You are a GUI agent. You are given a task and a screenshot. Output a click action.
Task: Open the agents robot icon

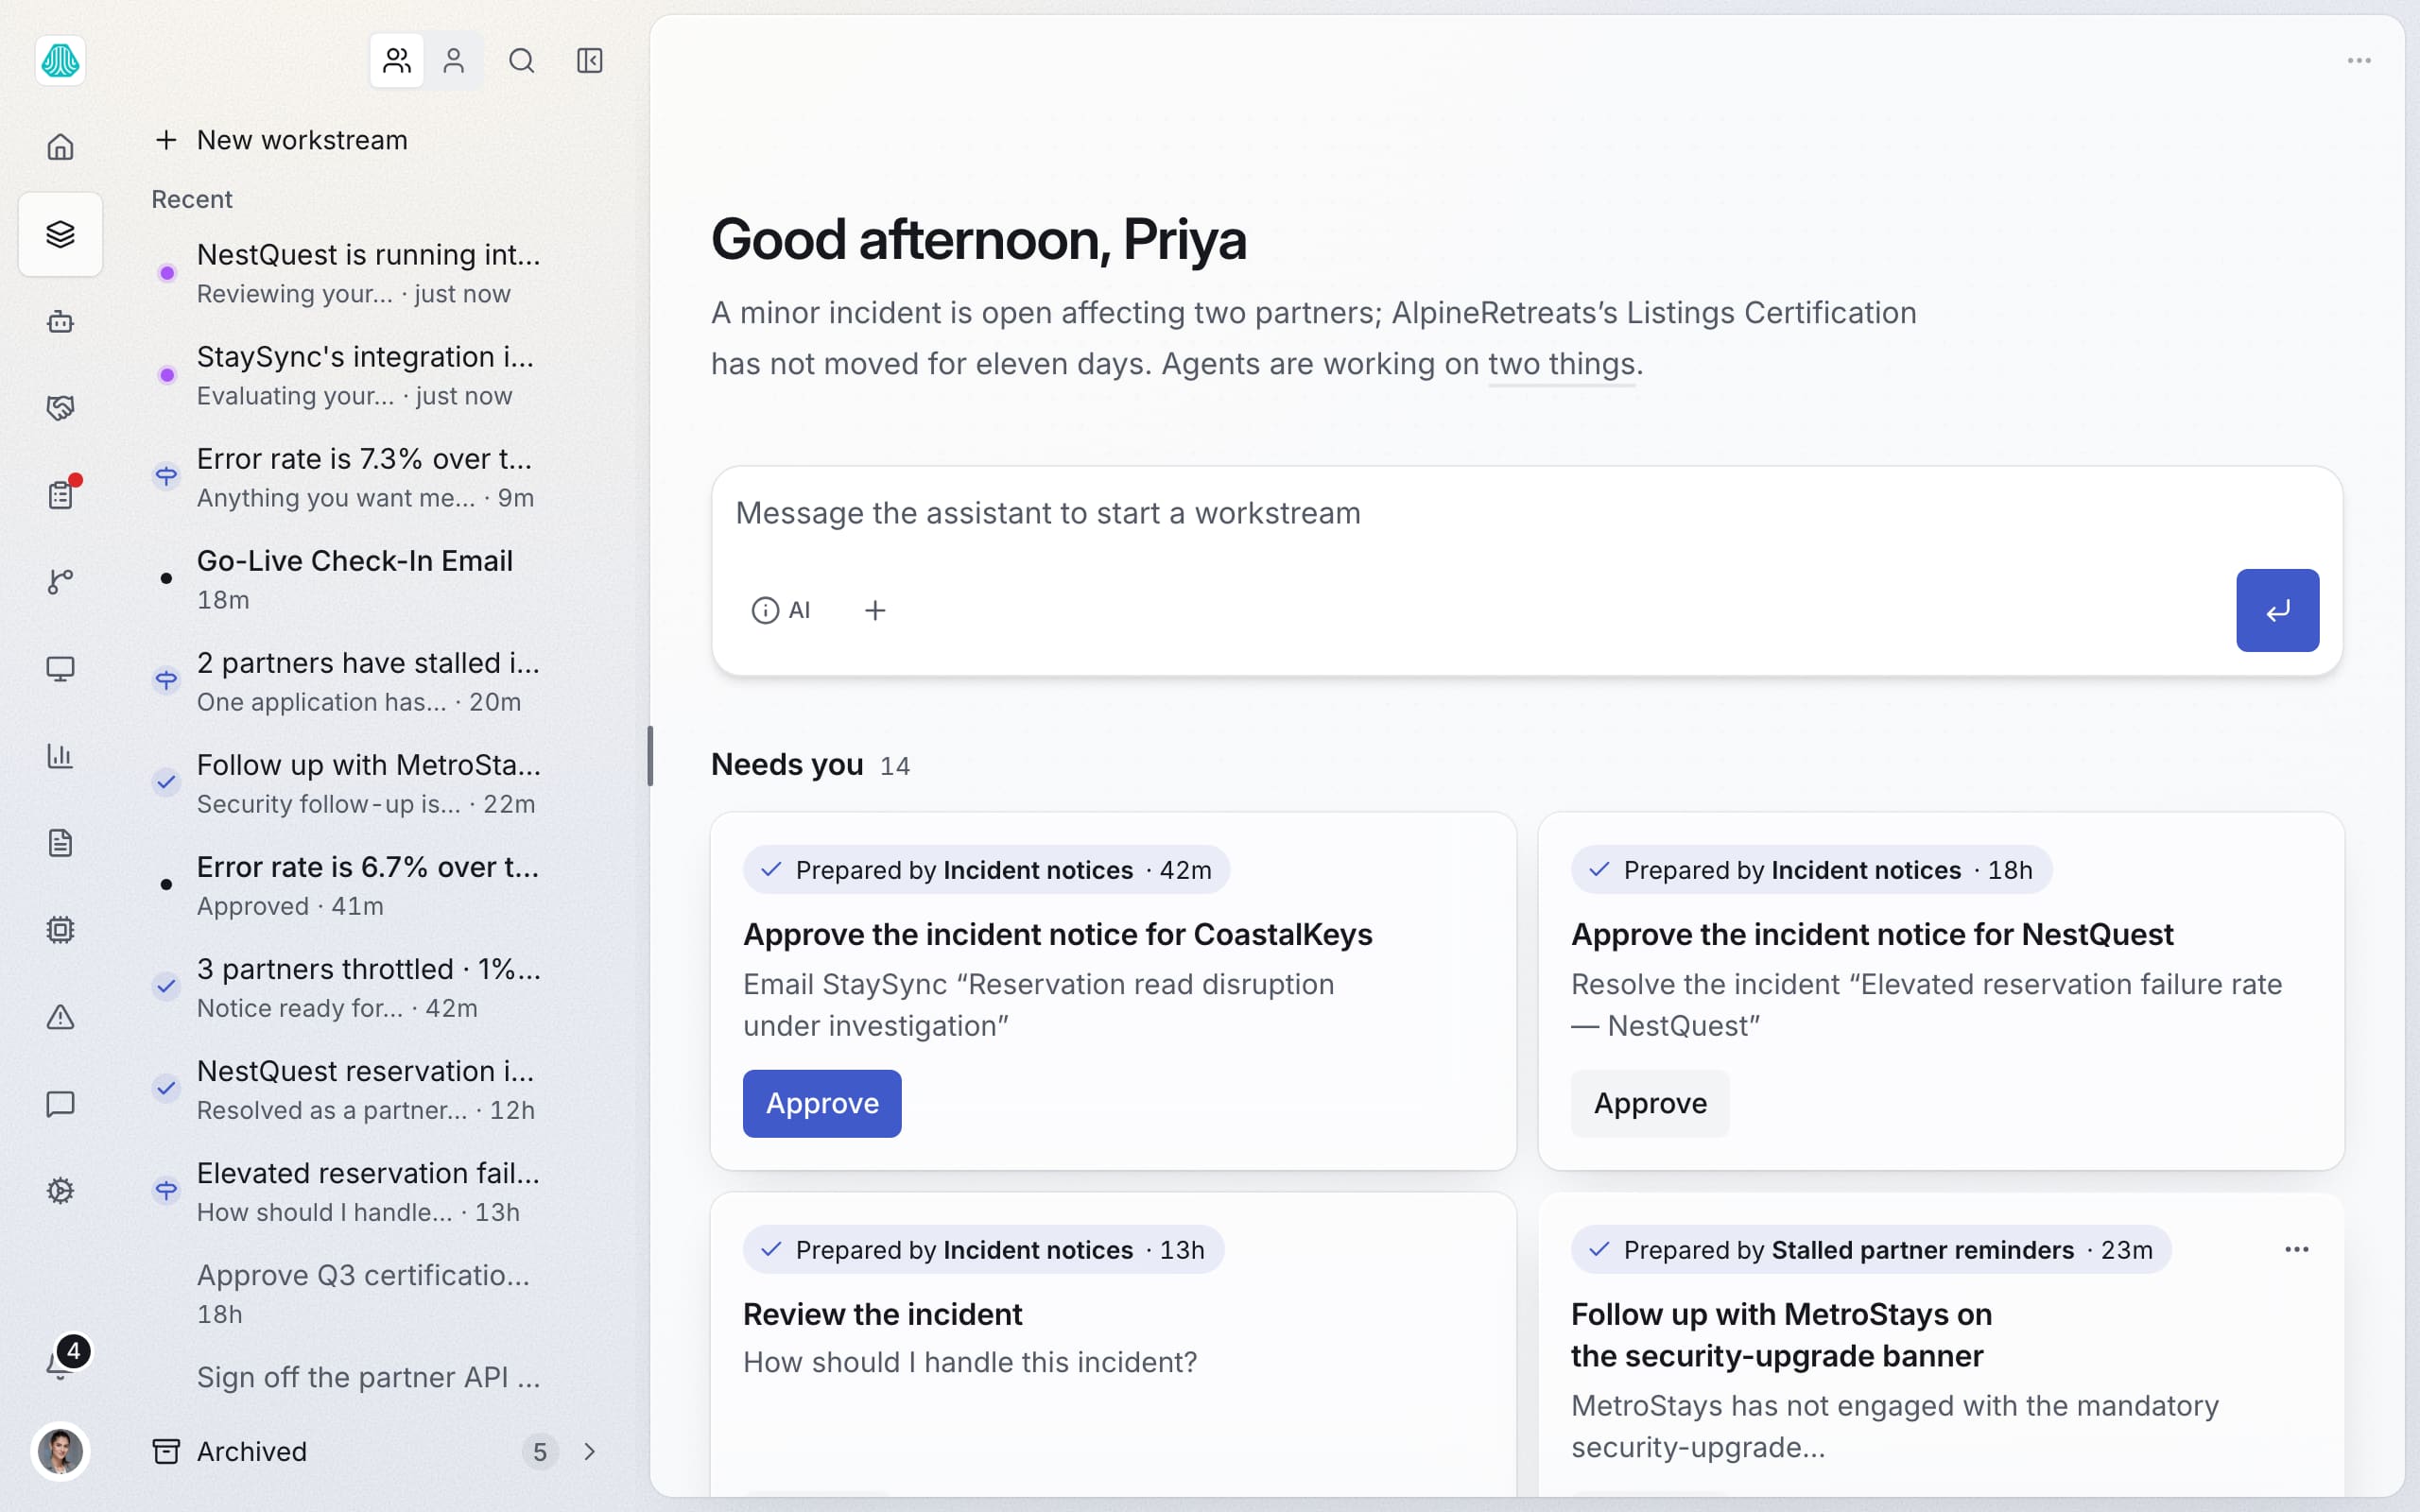coord(60,321)
